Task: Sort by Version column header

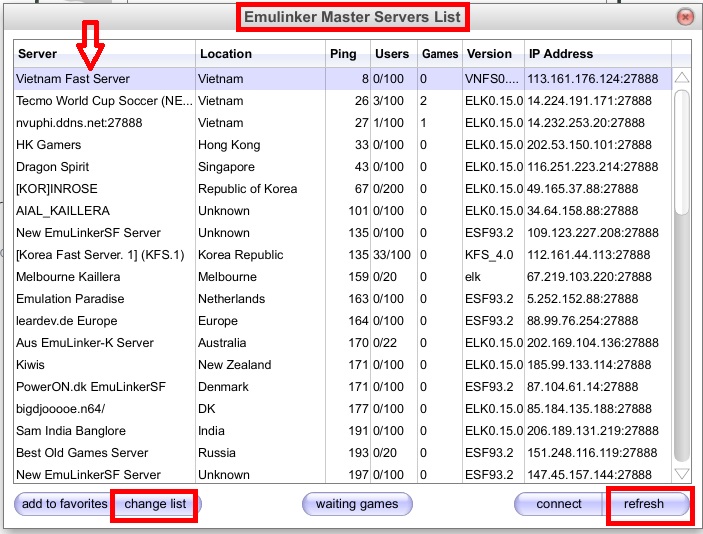Action: click(493, 54)
